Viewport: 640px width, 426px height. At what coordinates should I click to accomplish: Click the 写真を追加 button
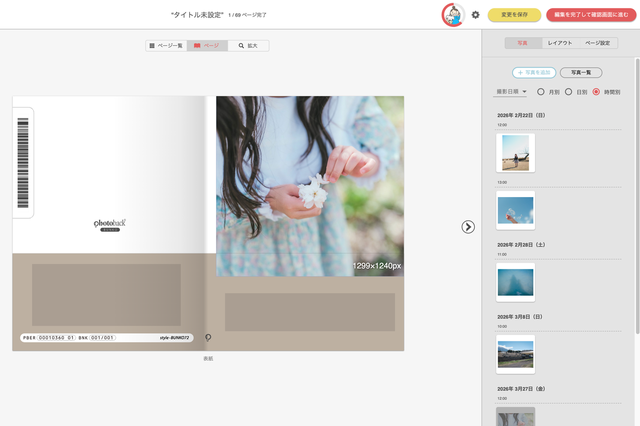533,73
